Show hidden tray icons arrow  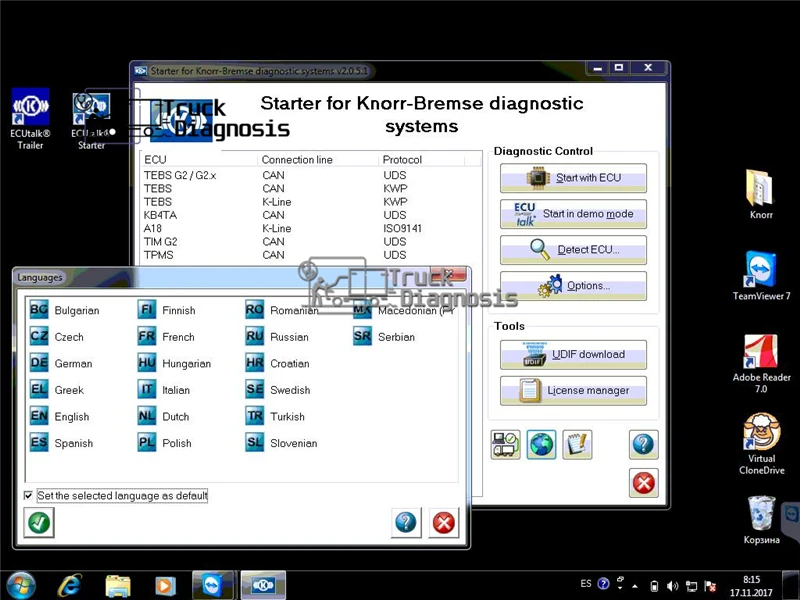pos(635,586)
